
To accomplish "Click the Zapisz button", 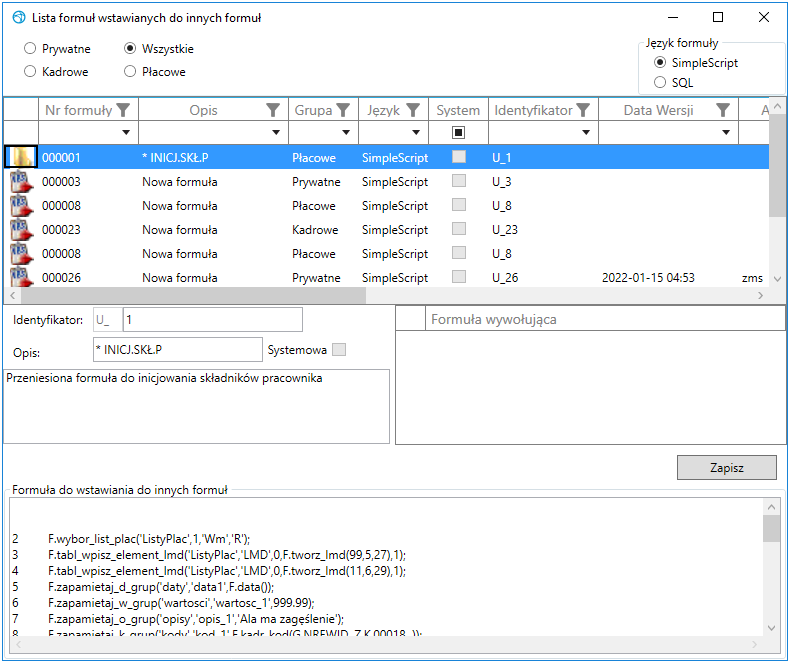I will [x=727, y=468].
